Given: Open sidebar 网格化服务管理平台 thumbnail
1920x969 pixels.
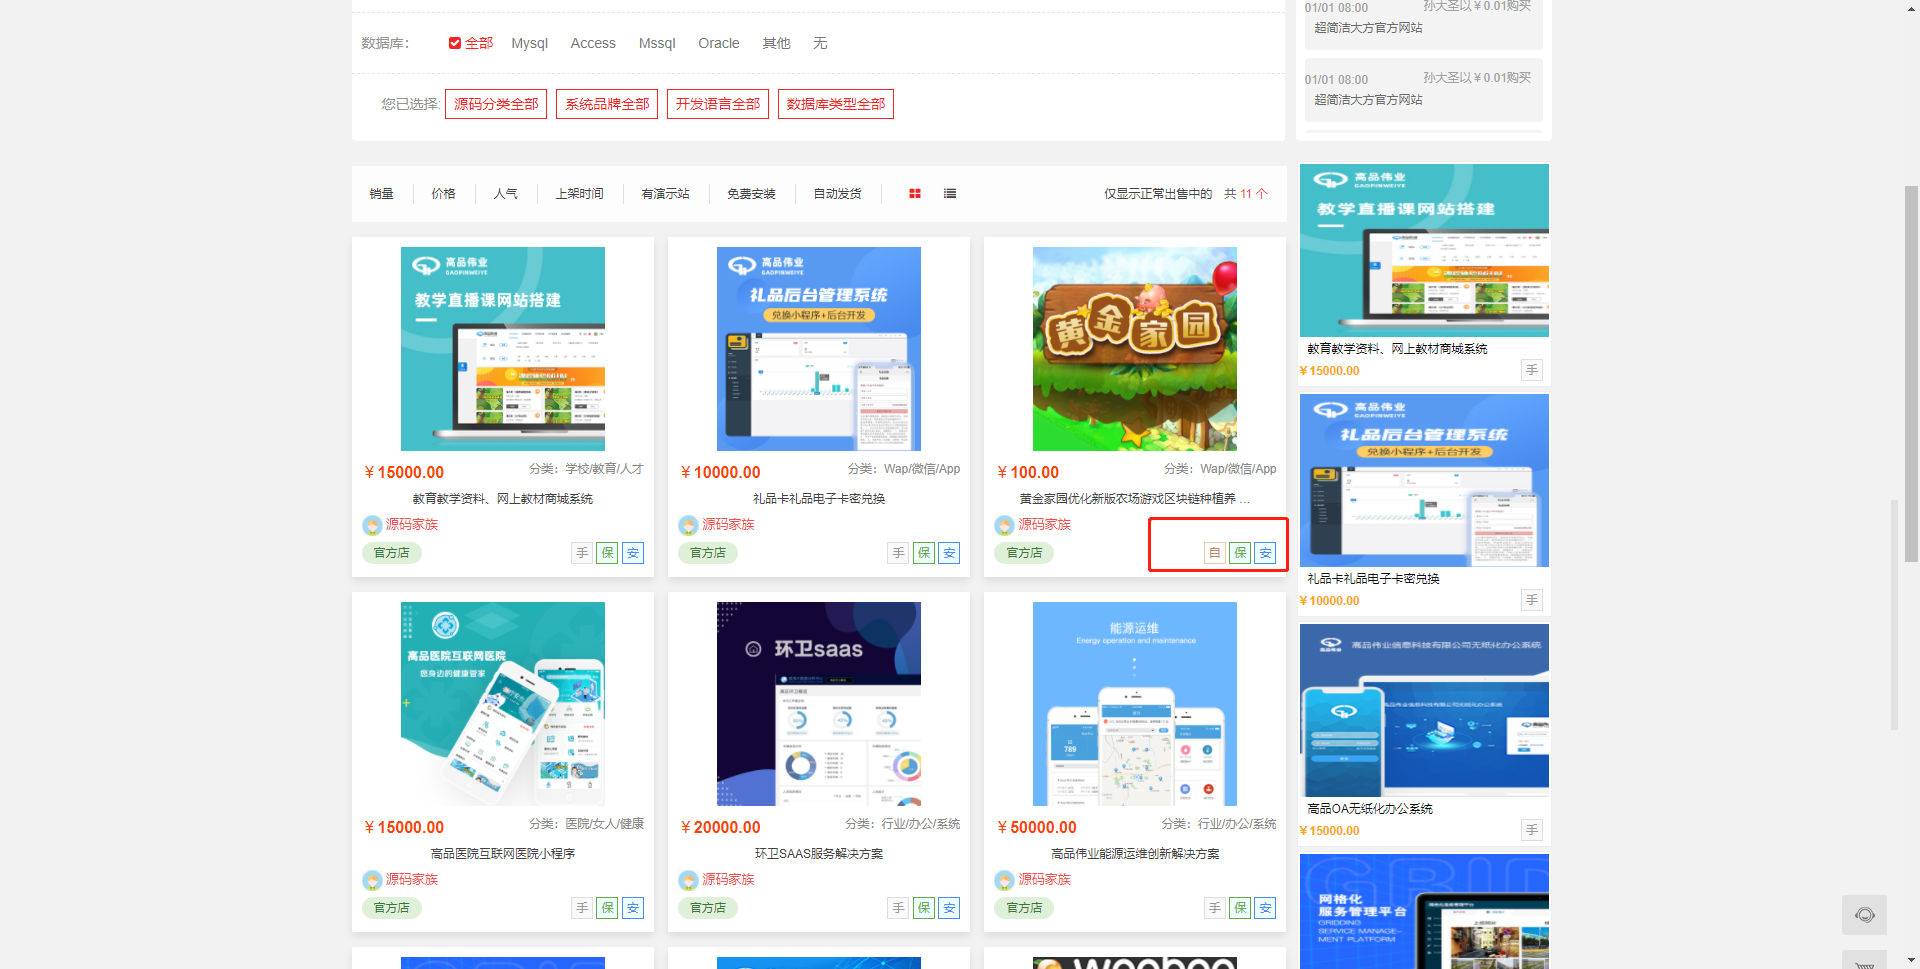Looking at the screenshot, I should (x=1424, y=911).
